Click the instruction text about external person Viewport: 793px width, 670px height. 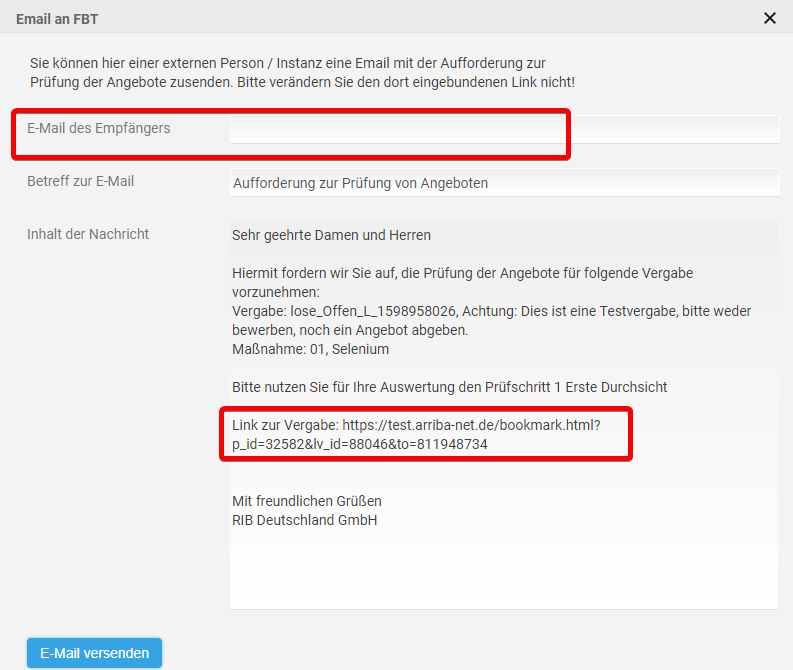tap(301, 72)
